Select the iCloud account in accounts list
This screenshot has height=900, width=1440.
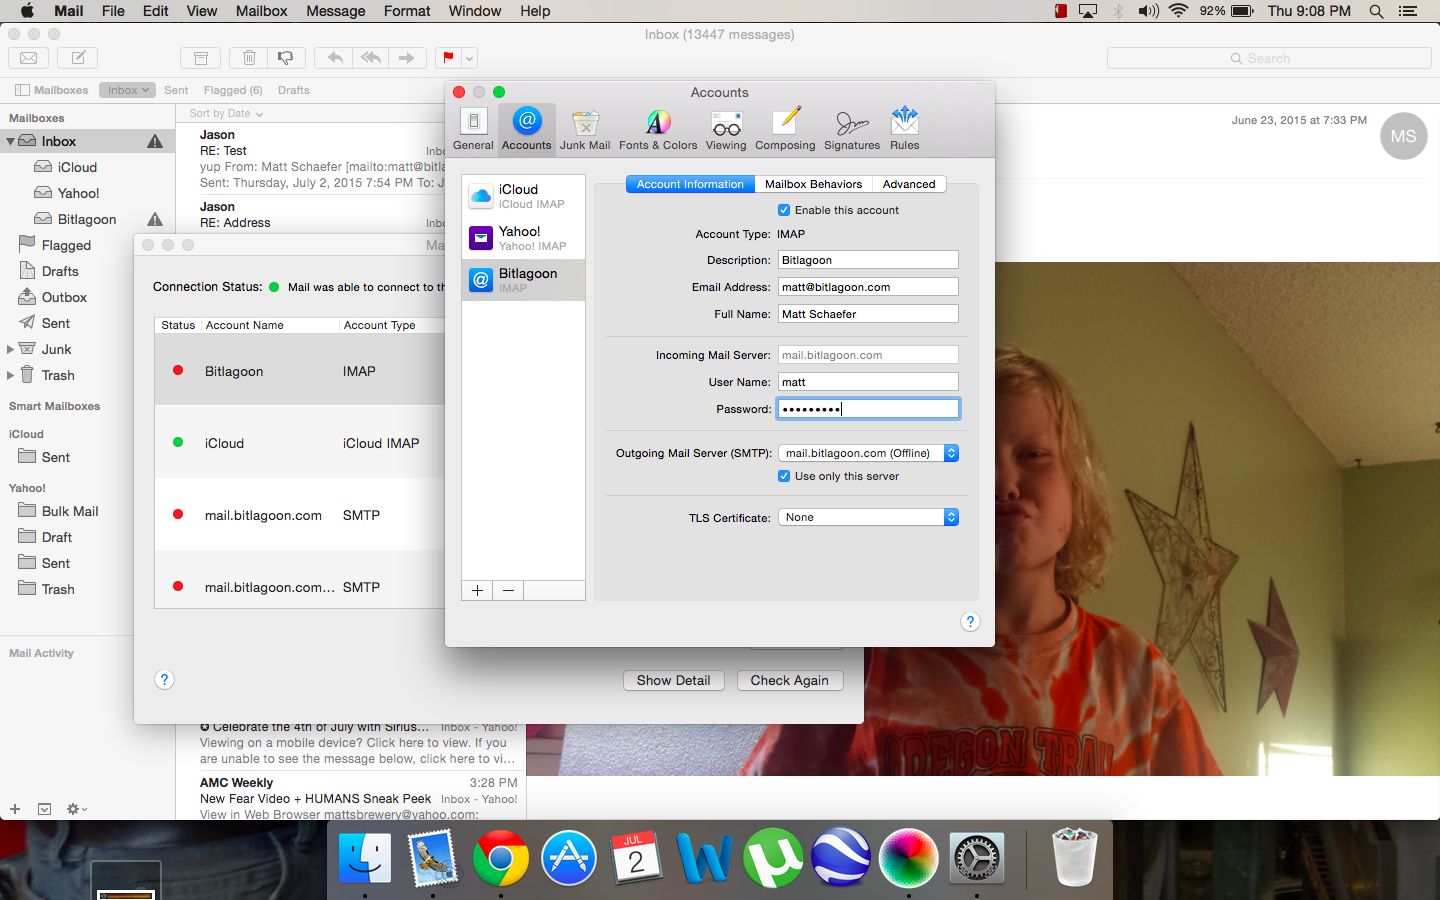524,195
